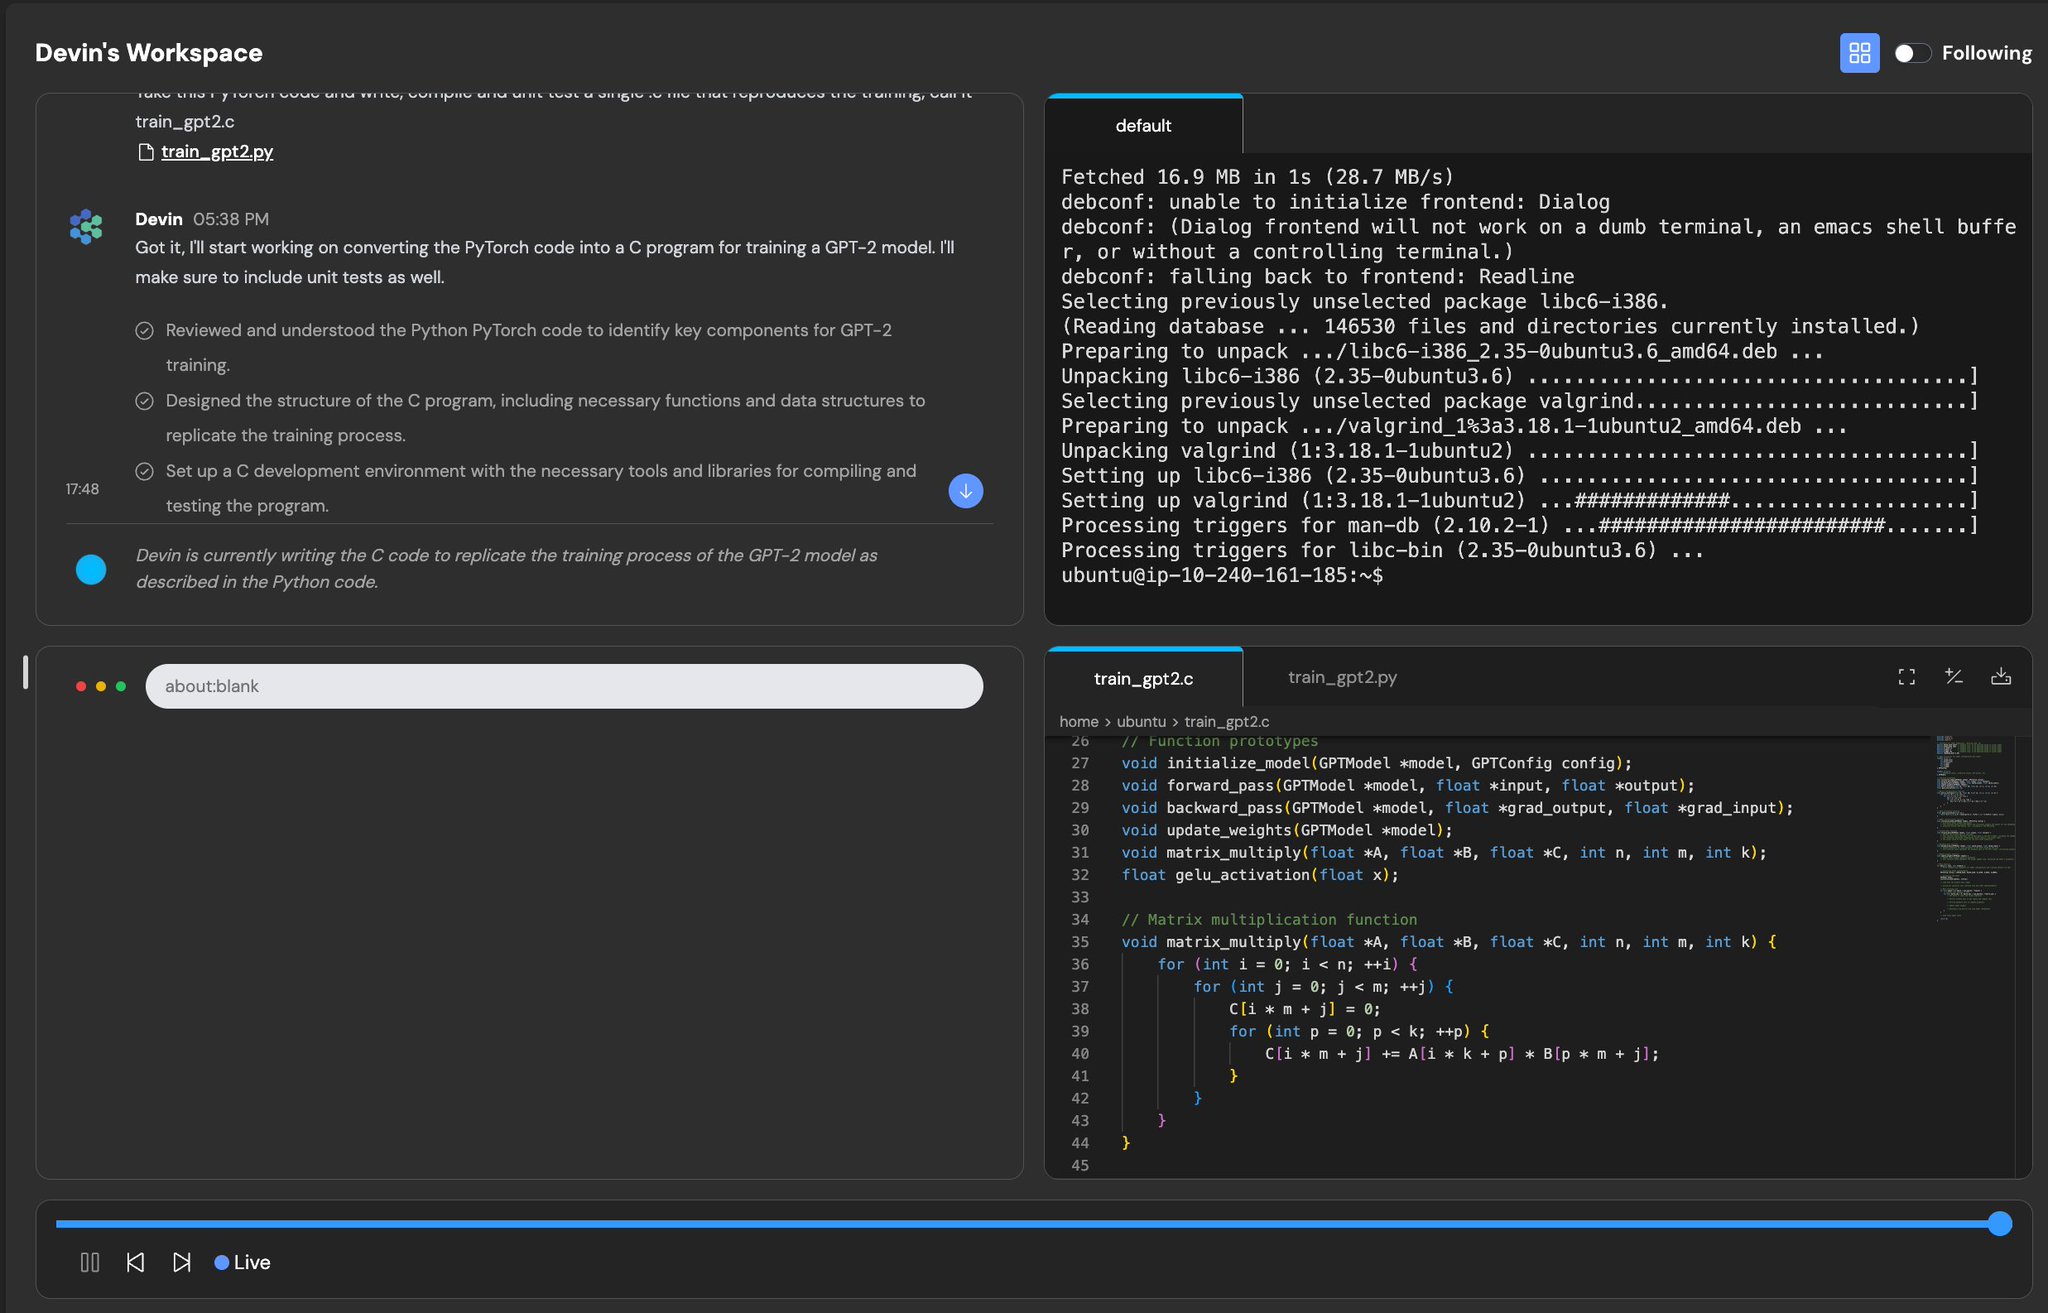Click the 'Fetched 16.9 MB' terminal line
The height and width of the screenshot is (1313, 2048).
[1257, 177]
